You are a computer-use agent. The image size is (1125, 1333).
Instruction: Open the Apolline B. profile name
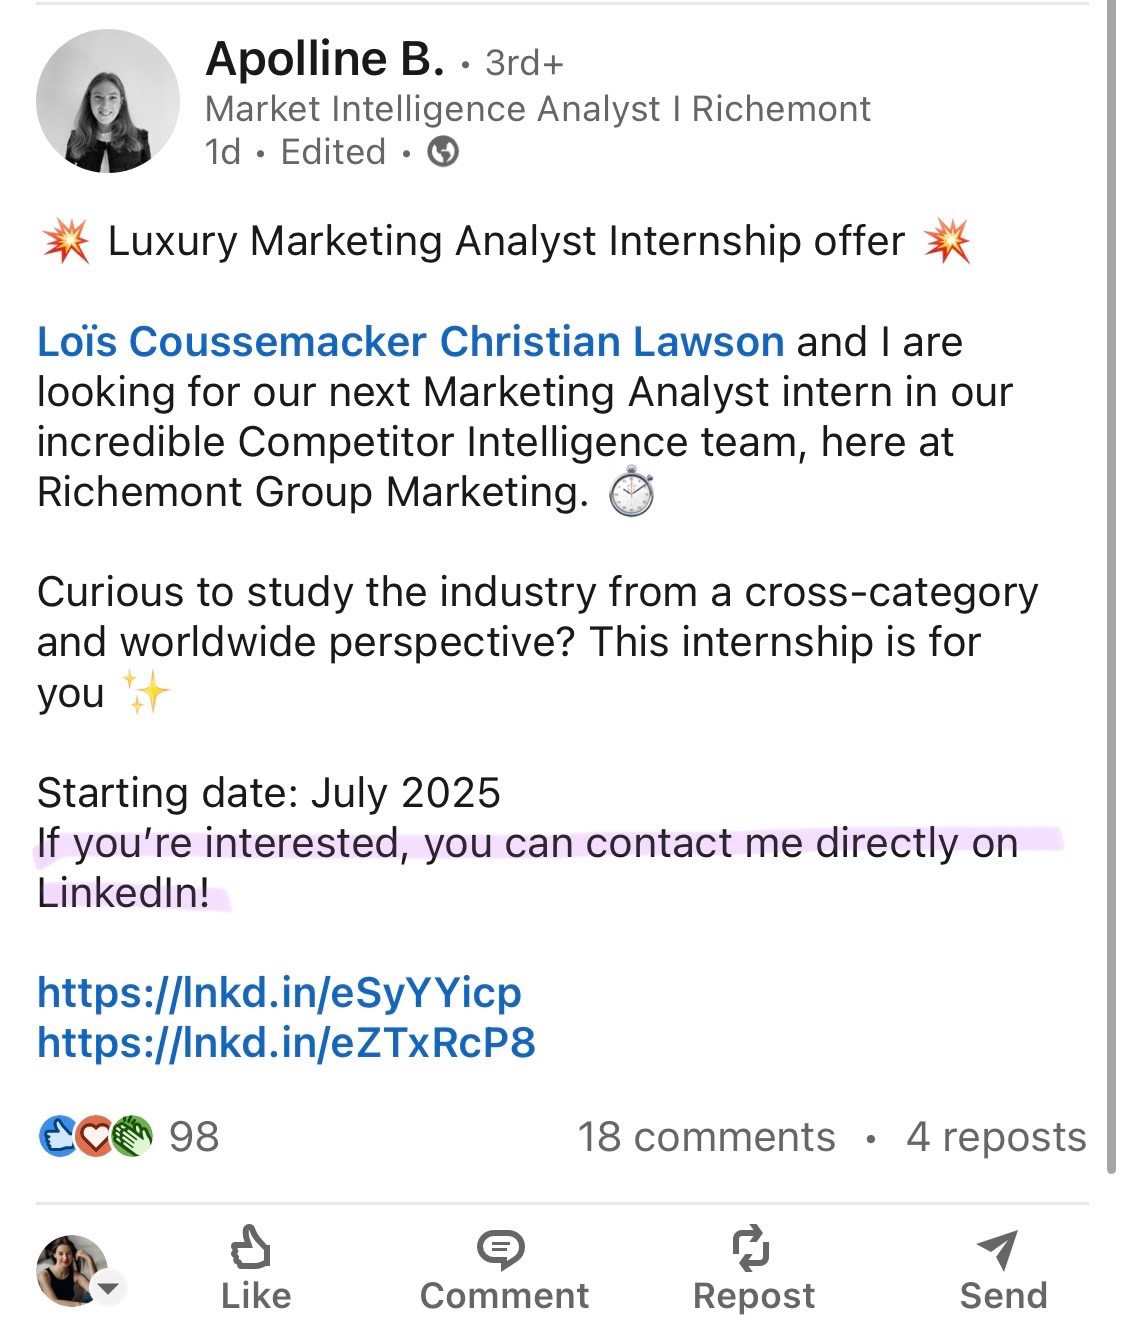[x=325, y=59]
